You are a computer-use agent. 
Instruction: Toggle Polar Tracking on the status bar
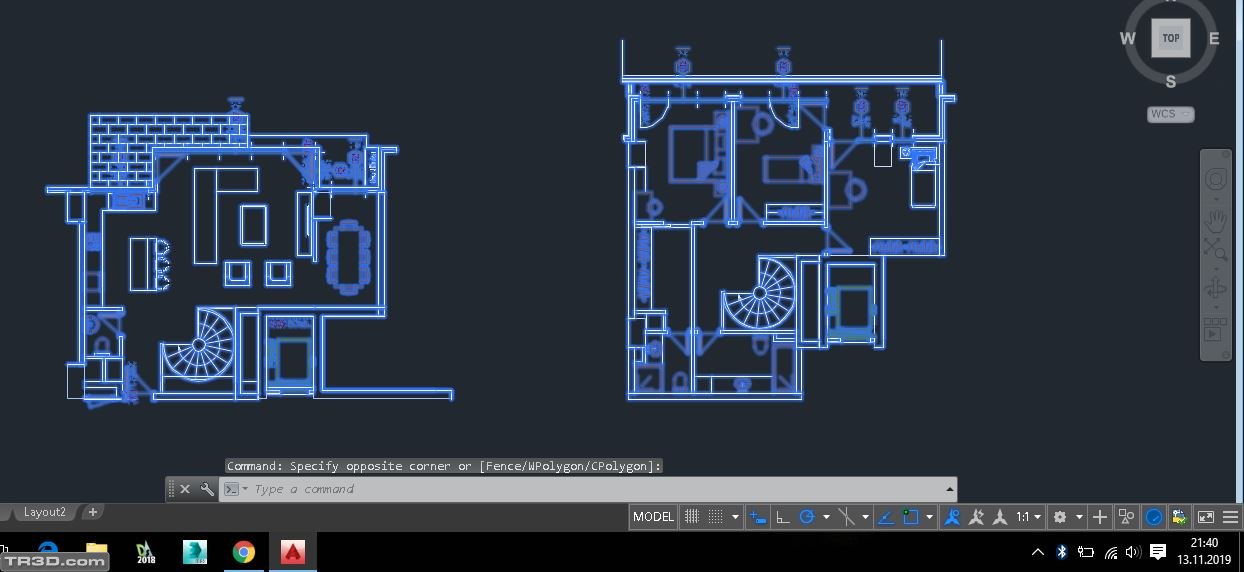click(x=807, y=517)
